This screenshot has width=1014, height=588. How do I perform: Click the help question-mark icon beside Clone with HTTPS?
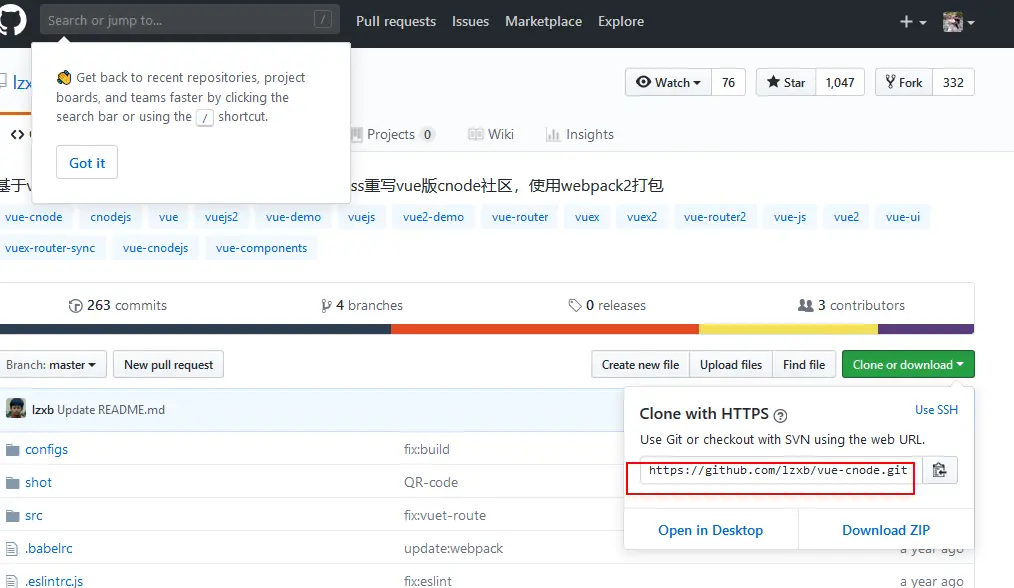pos(781,415)
